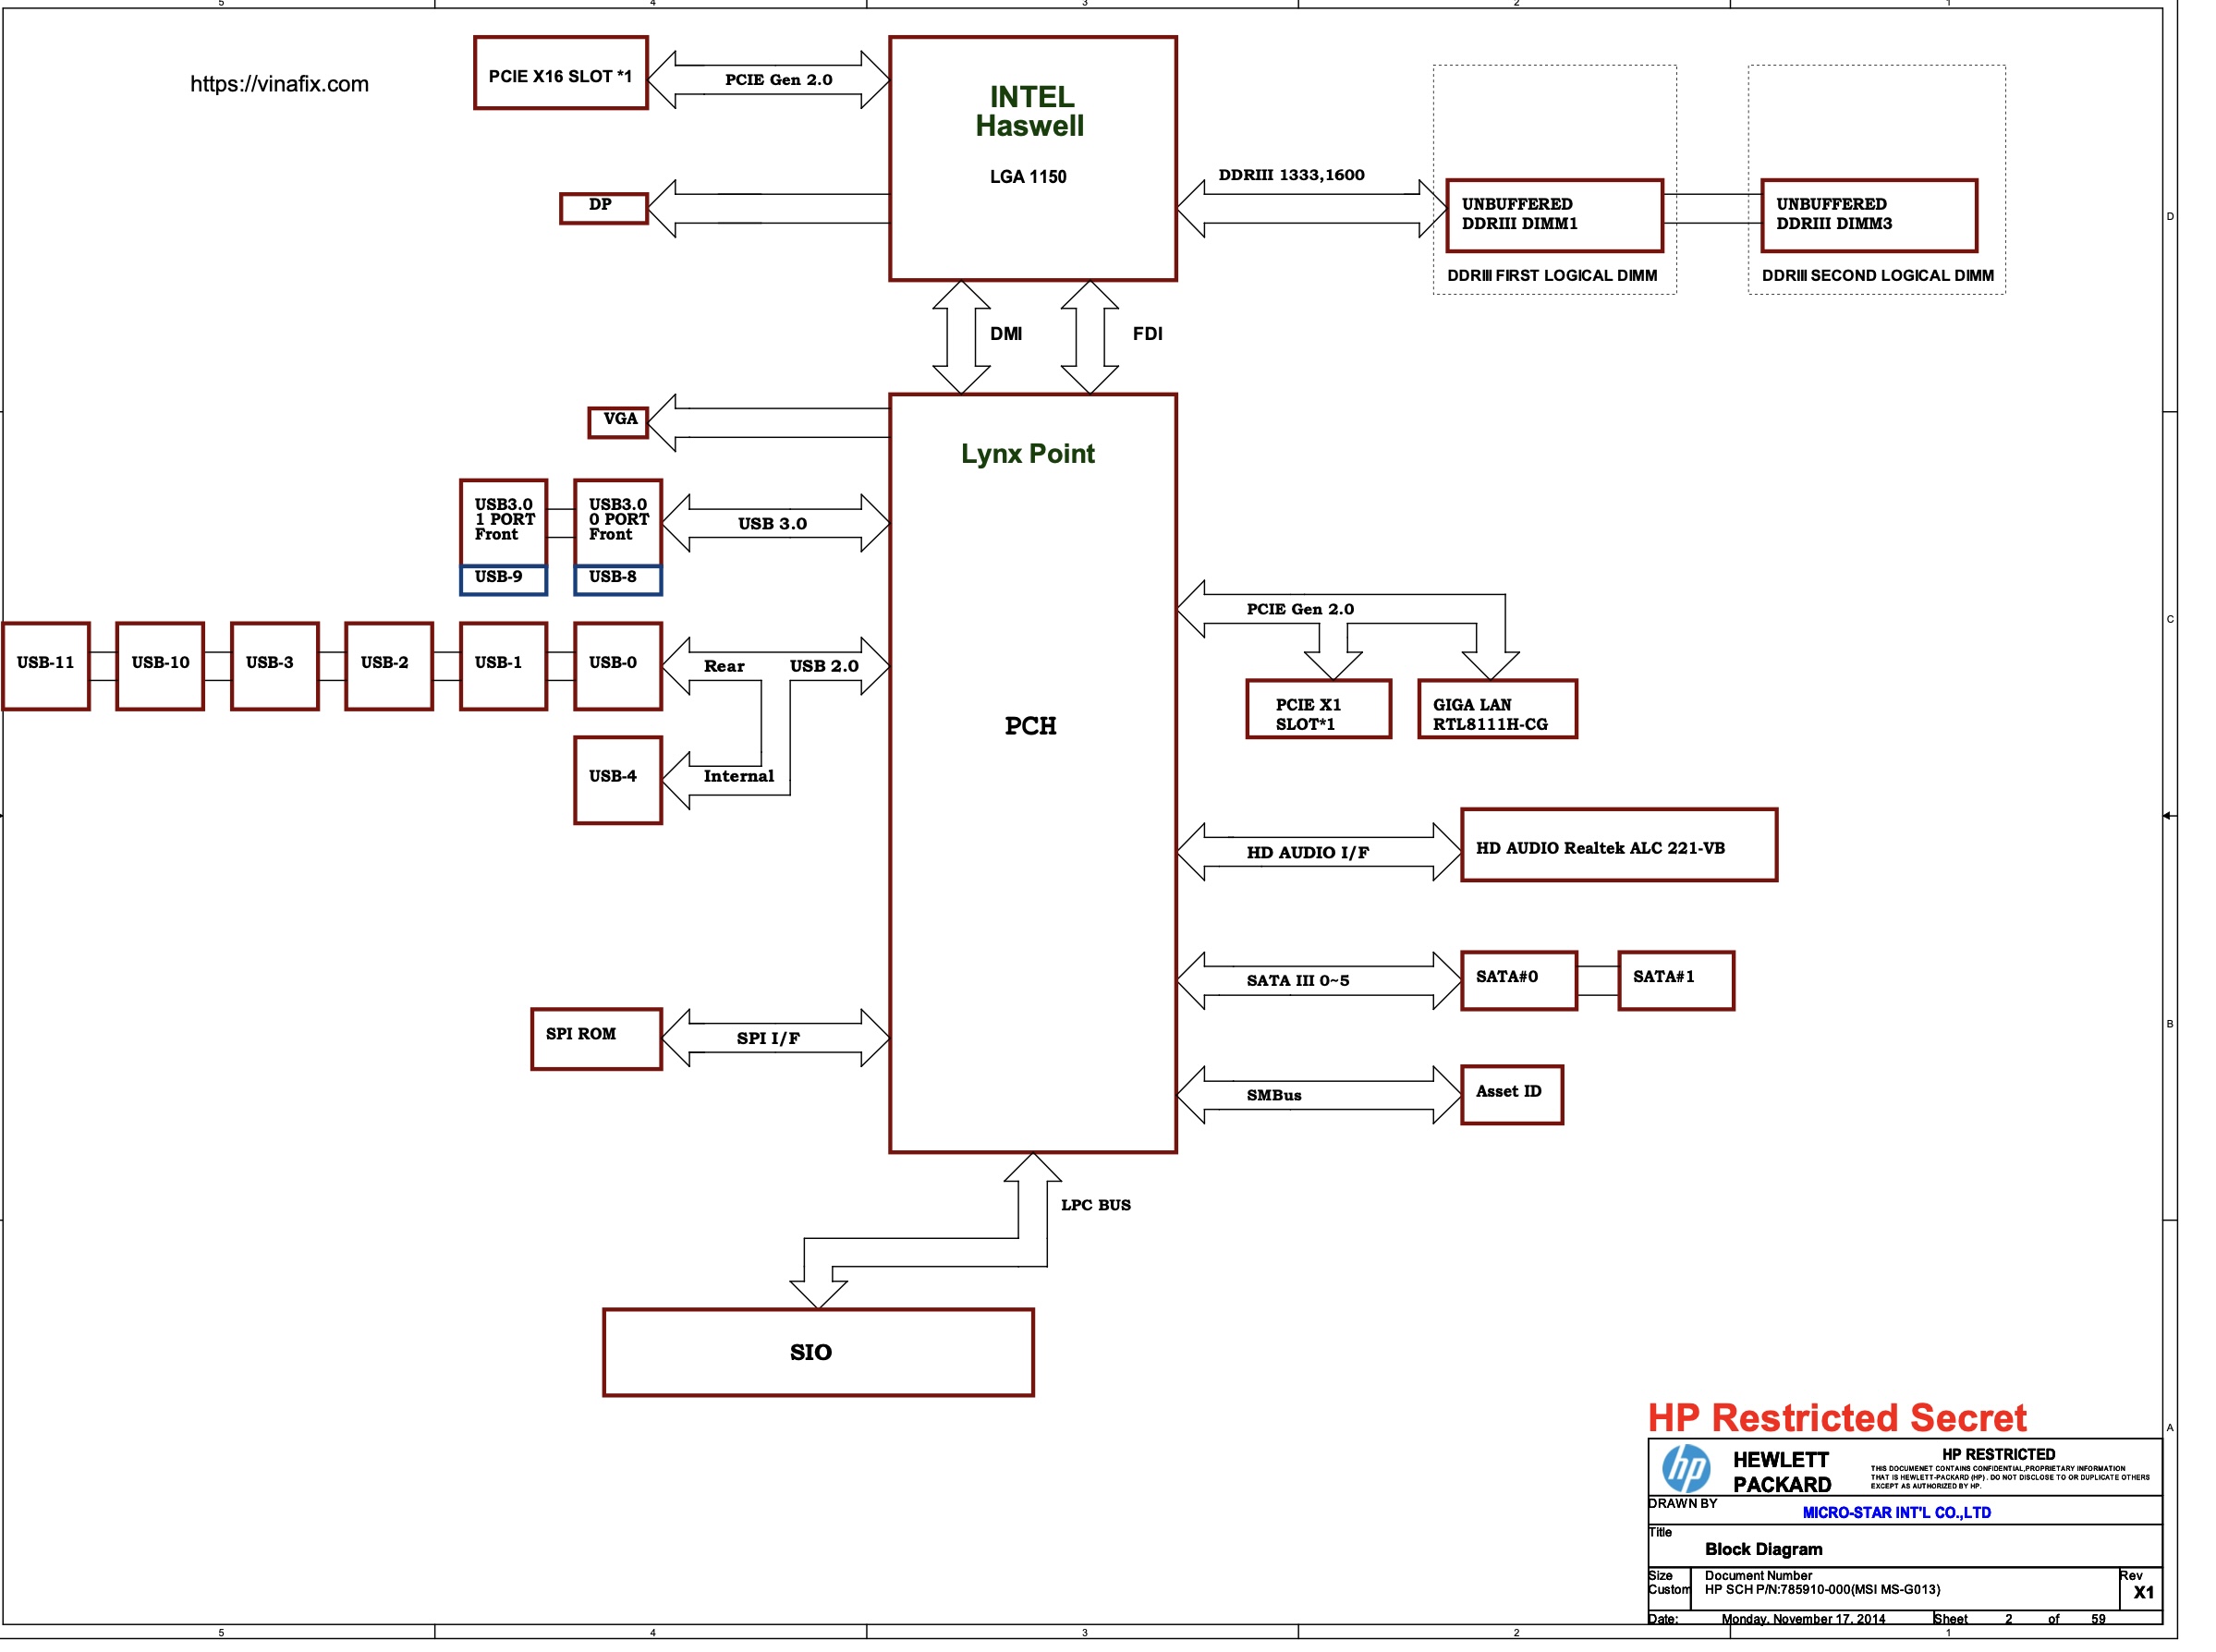This screenshot has height=1652, width=2216.
Task: Click MICRO-STAR INT'L CO.,LTD text
Action: (1896, 1513)
